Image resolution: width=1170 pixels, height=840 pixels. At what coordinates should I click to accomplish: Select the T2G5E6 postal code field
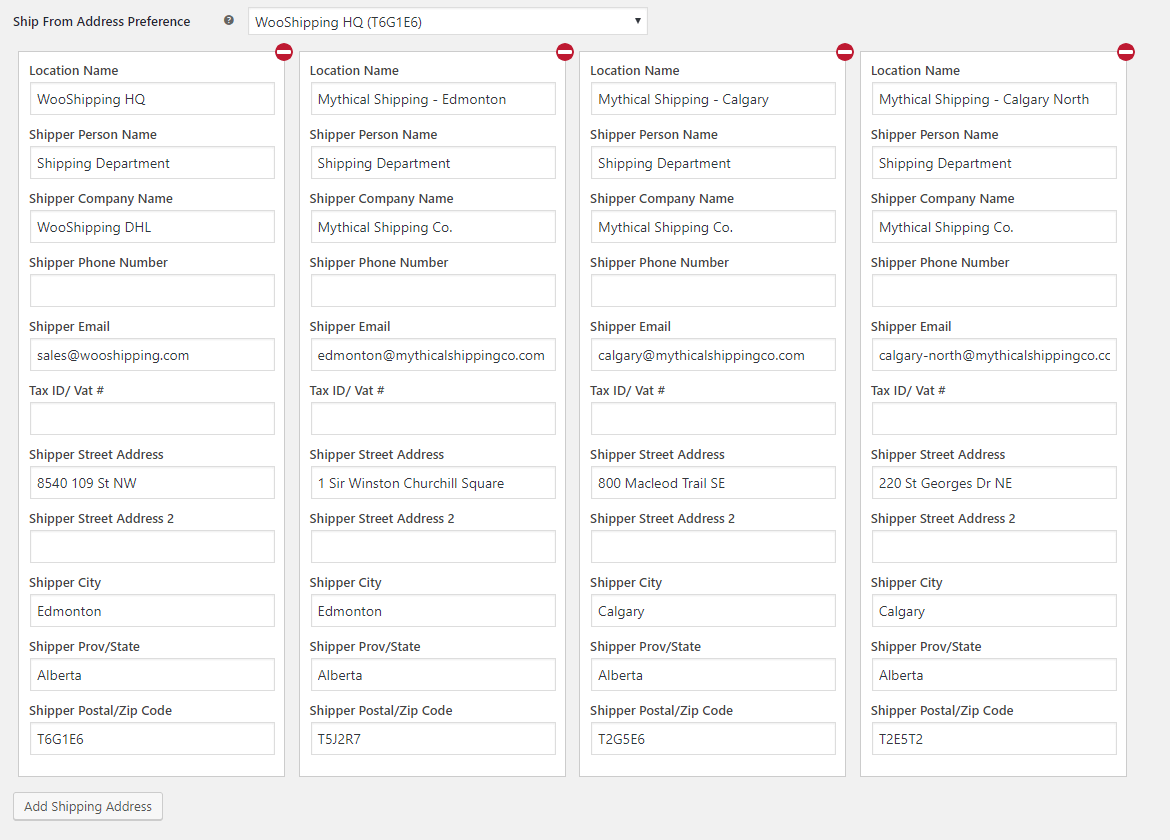tap(713, 739)
